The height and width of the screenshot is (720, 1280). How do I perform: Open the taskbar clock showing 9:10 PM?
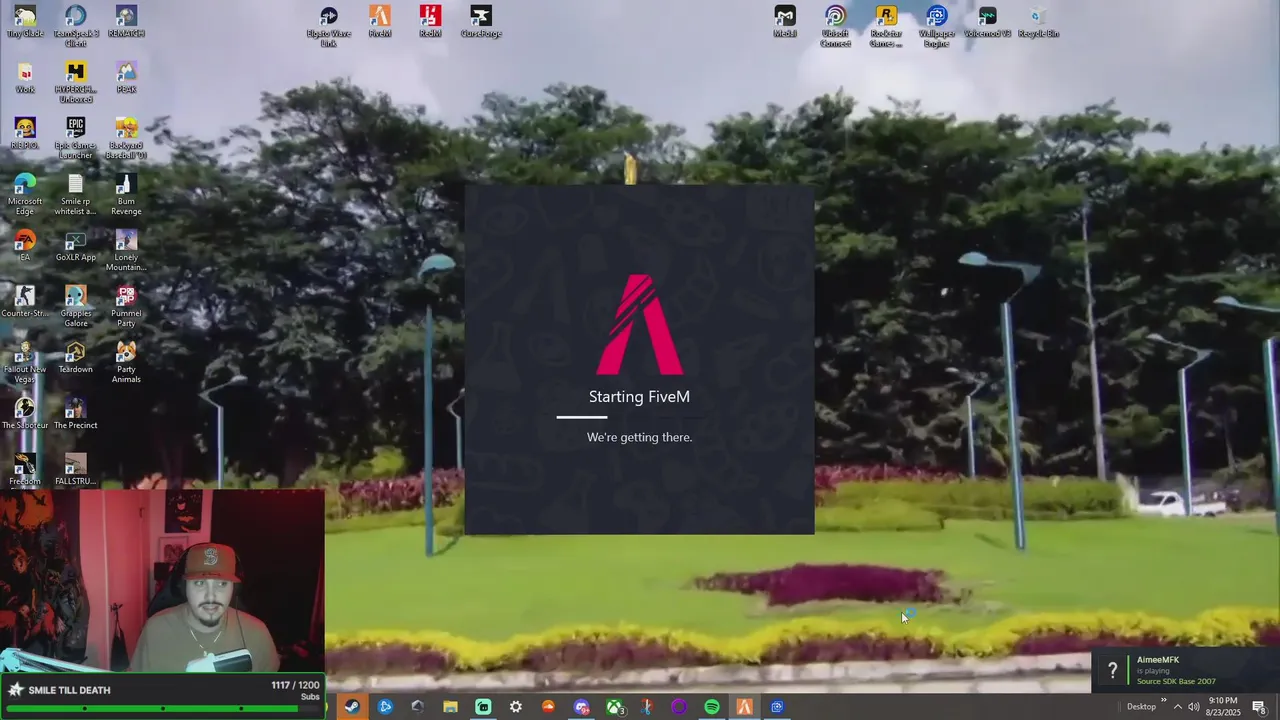(x=1223, y=707)
